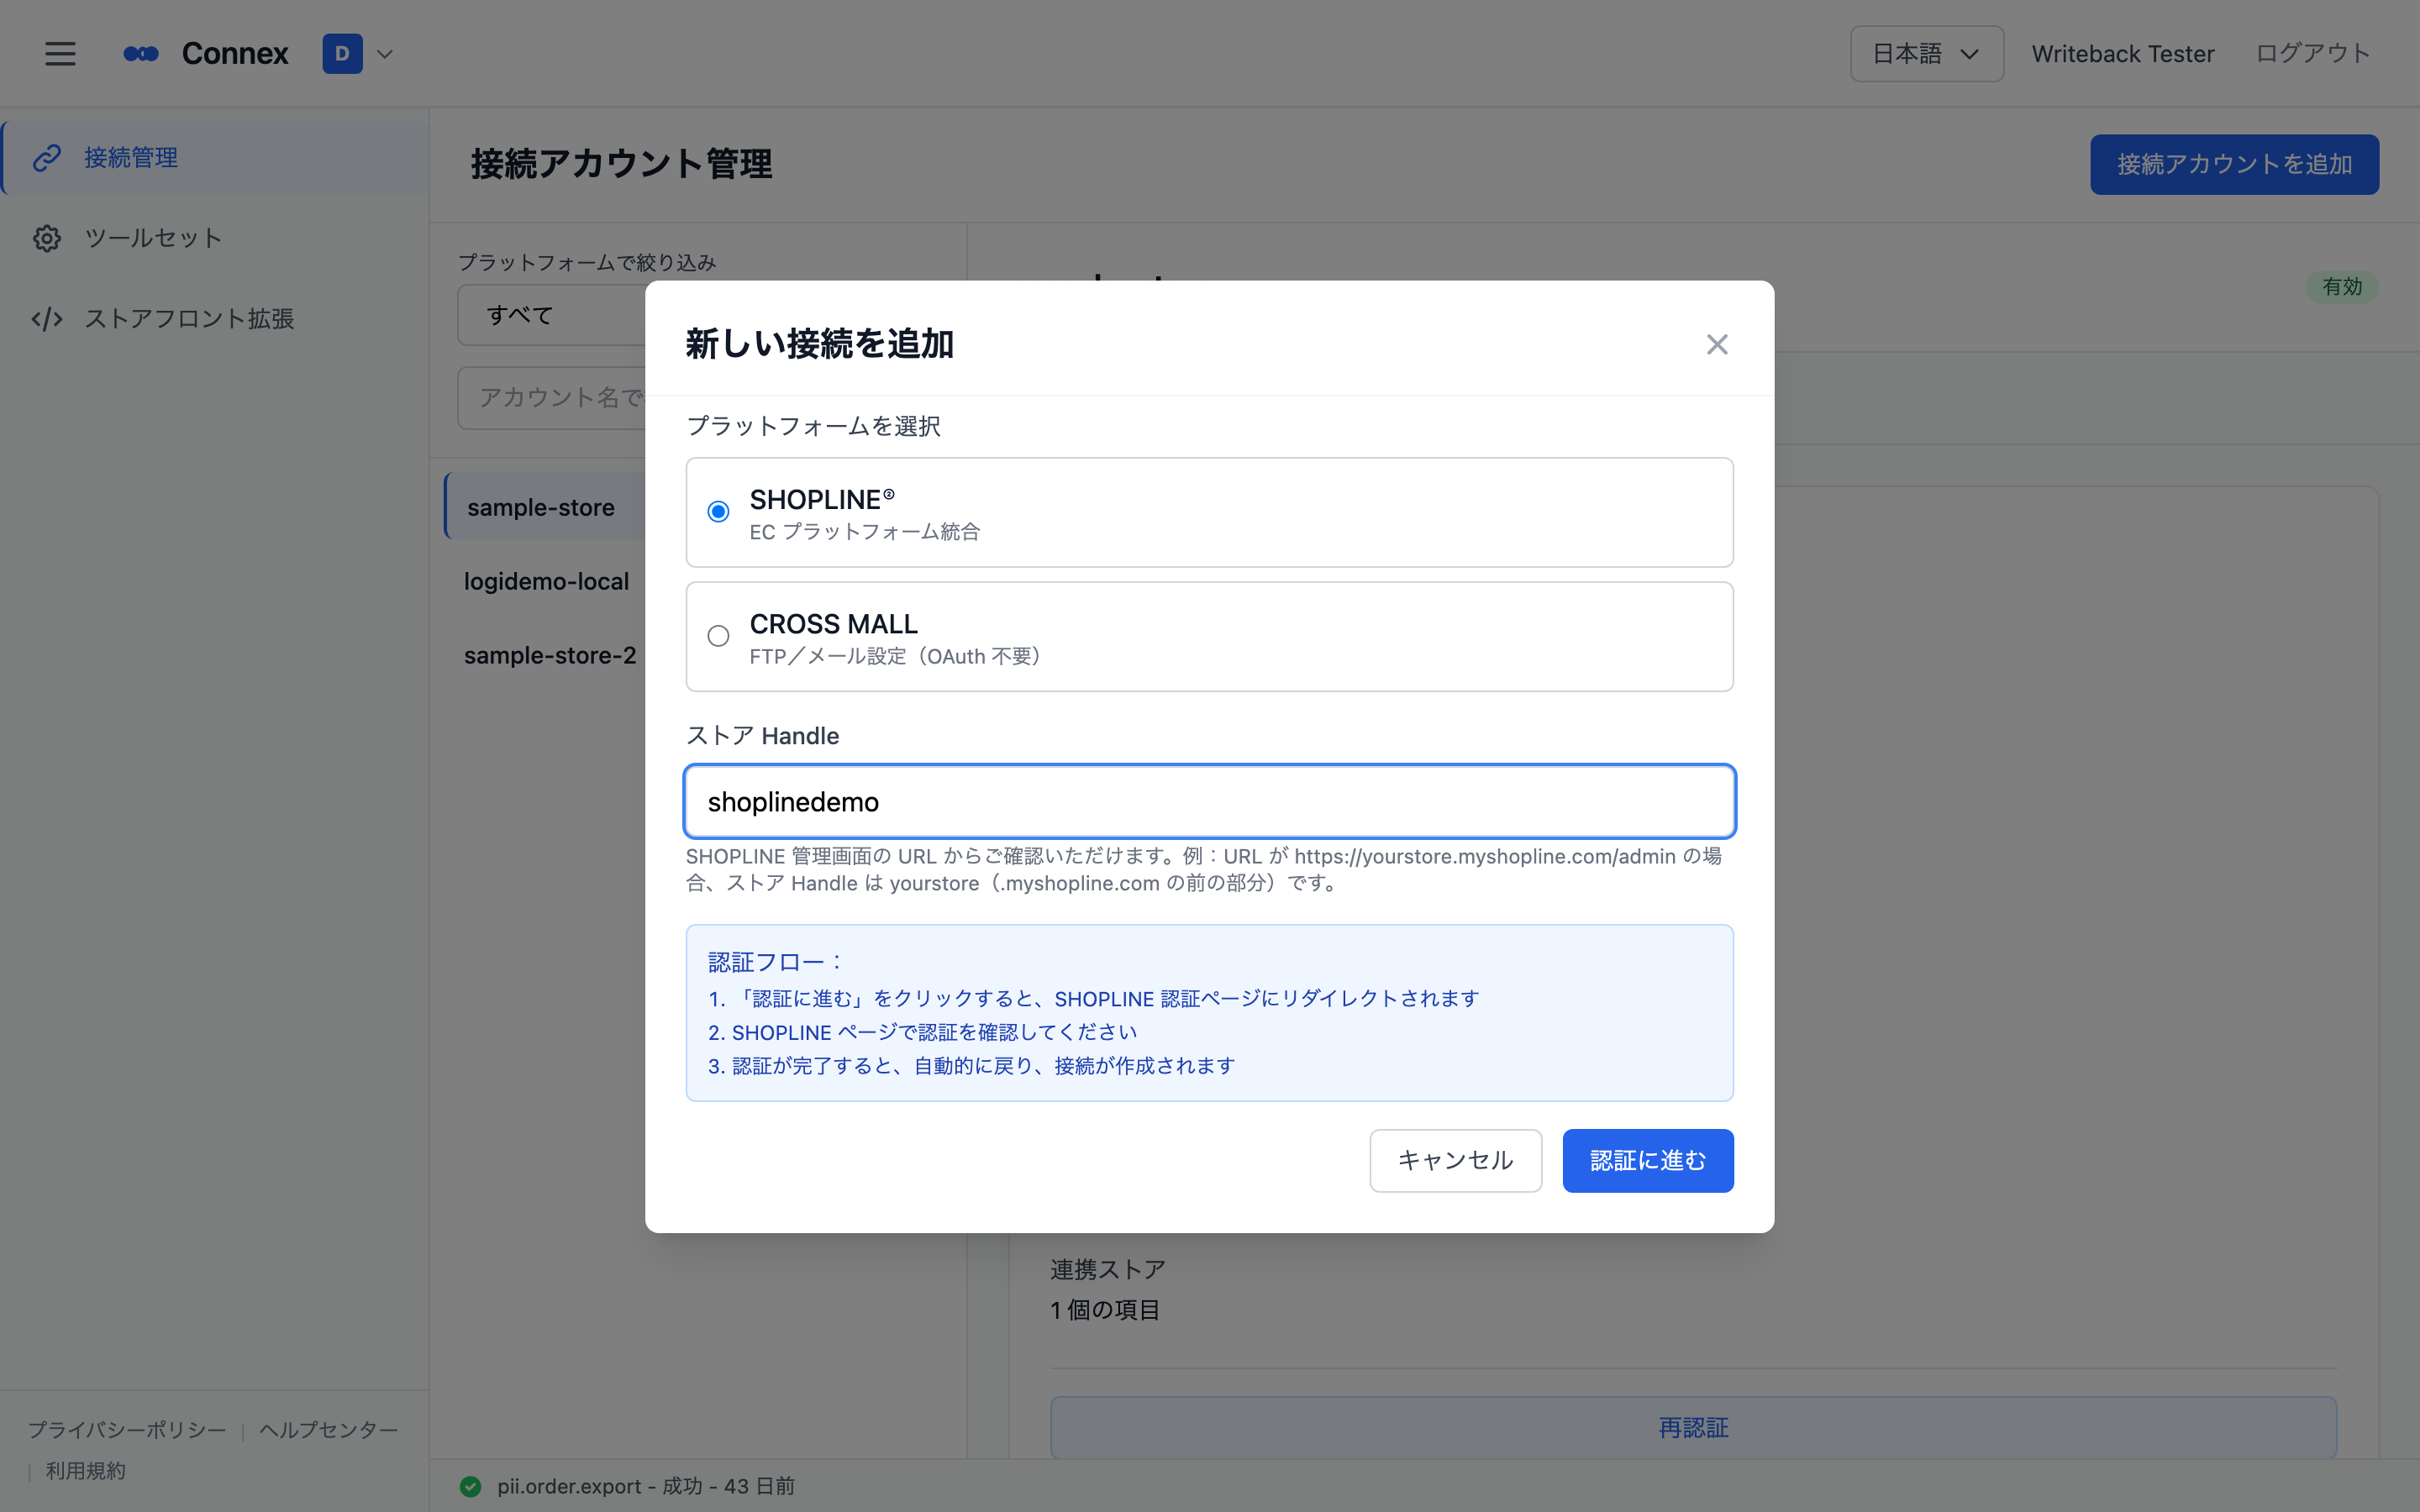Close the 新しい接続を追加 dialog with X
This screenshot has width=2420, height=1512.
(1717, 344)
